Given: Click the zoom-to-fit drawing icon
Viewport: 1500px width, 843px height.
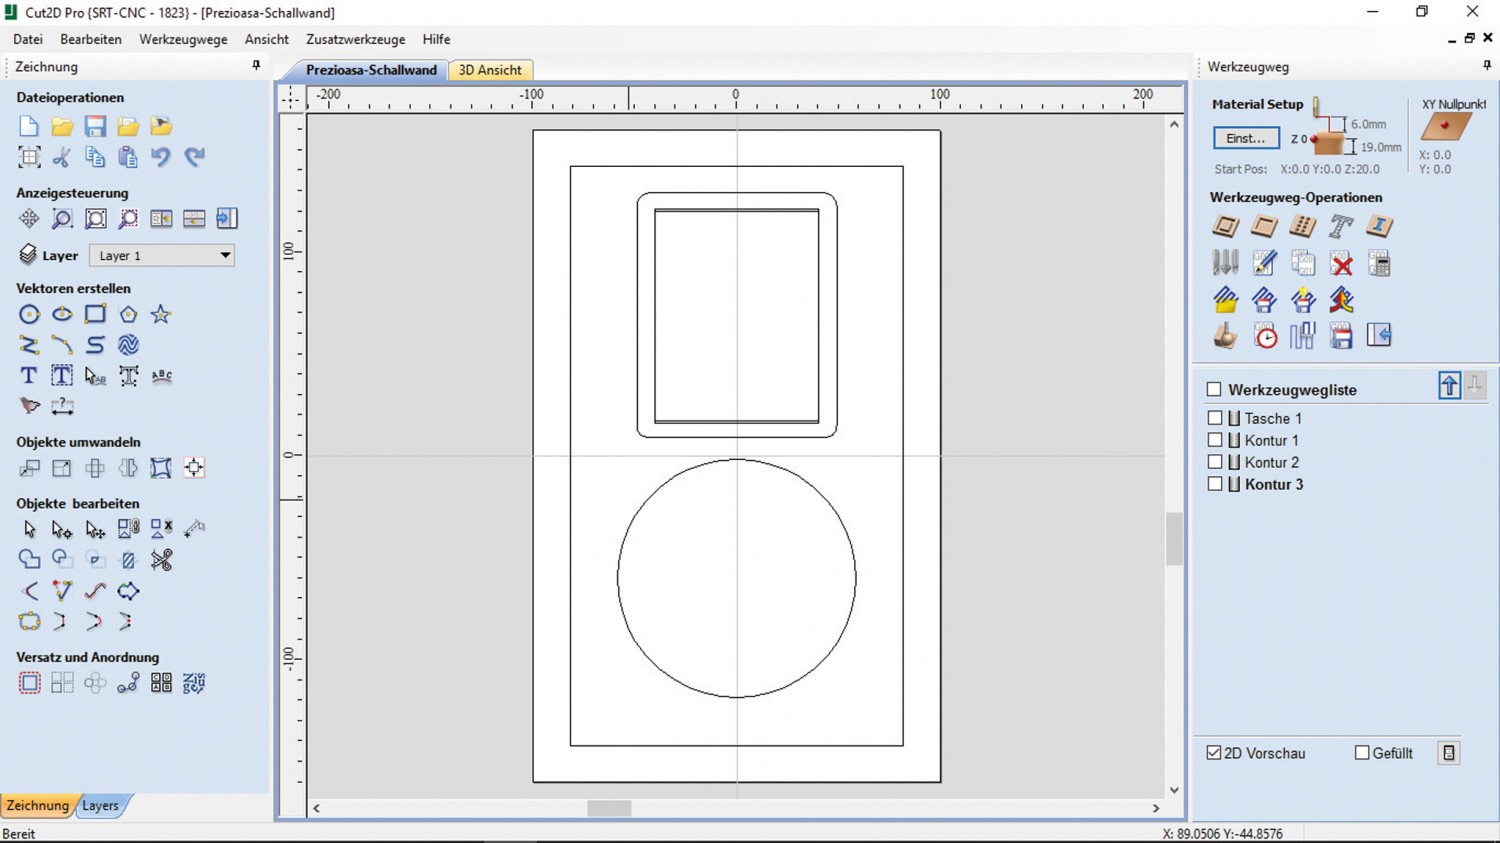Looking at the screenshot, I should point(95,219).
